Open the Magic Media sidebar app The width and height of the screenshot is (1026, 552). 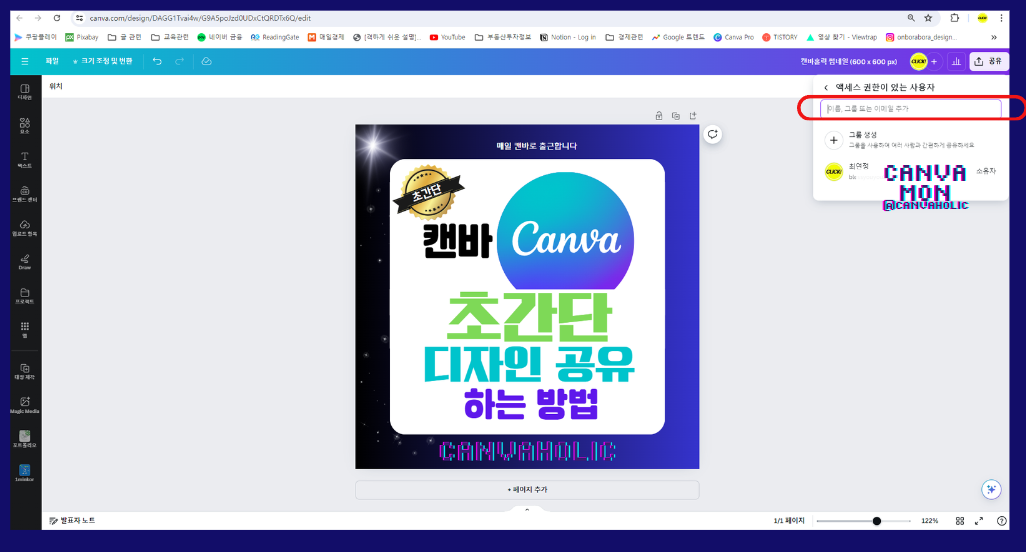coord(25,405)
